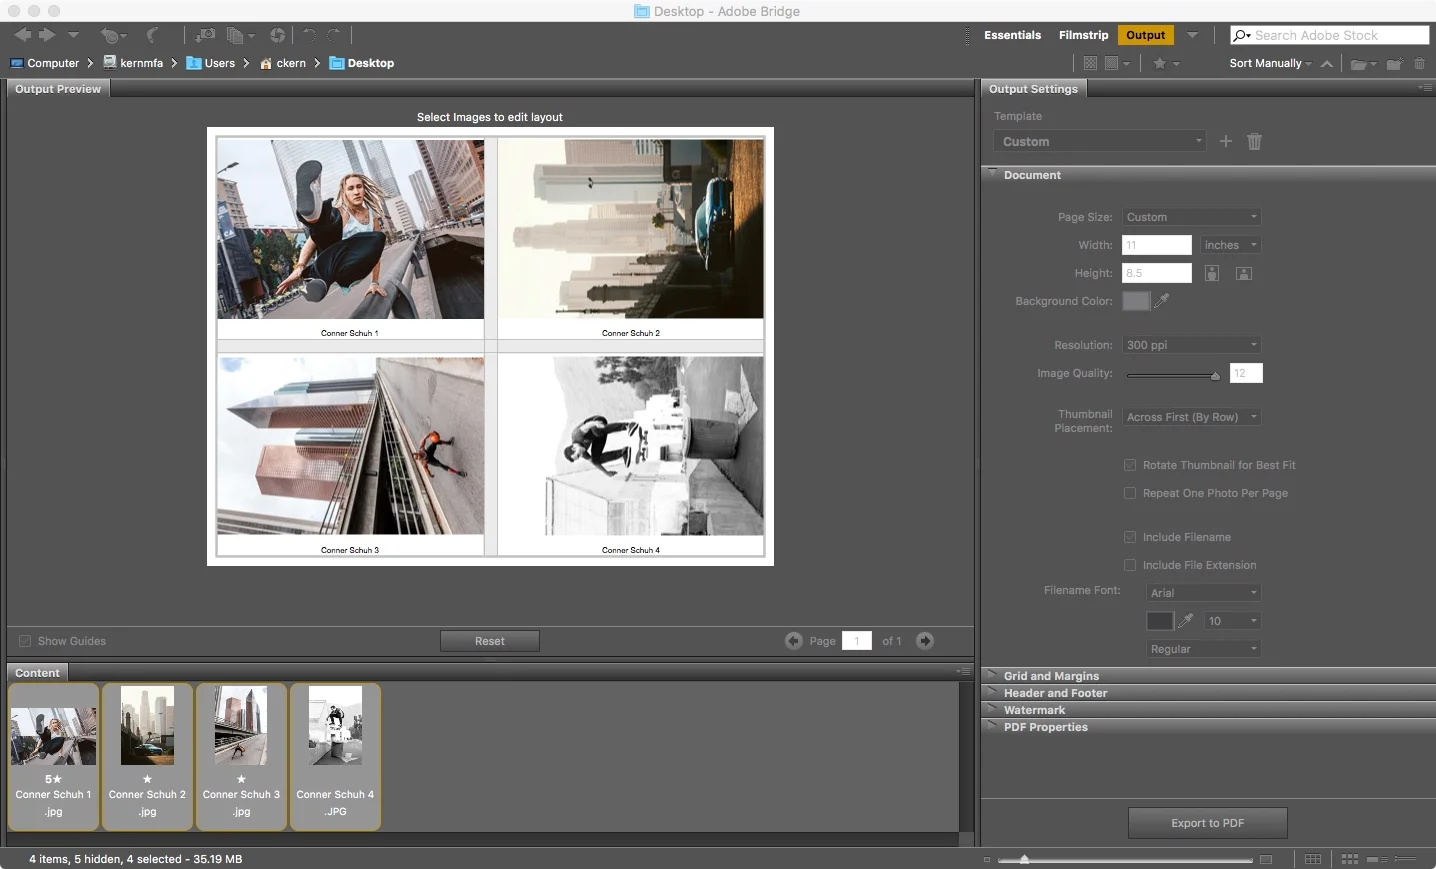Click the Get Photos from Camera icon
The image size is (1436, 869).
(205, 35)
